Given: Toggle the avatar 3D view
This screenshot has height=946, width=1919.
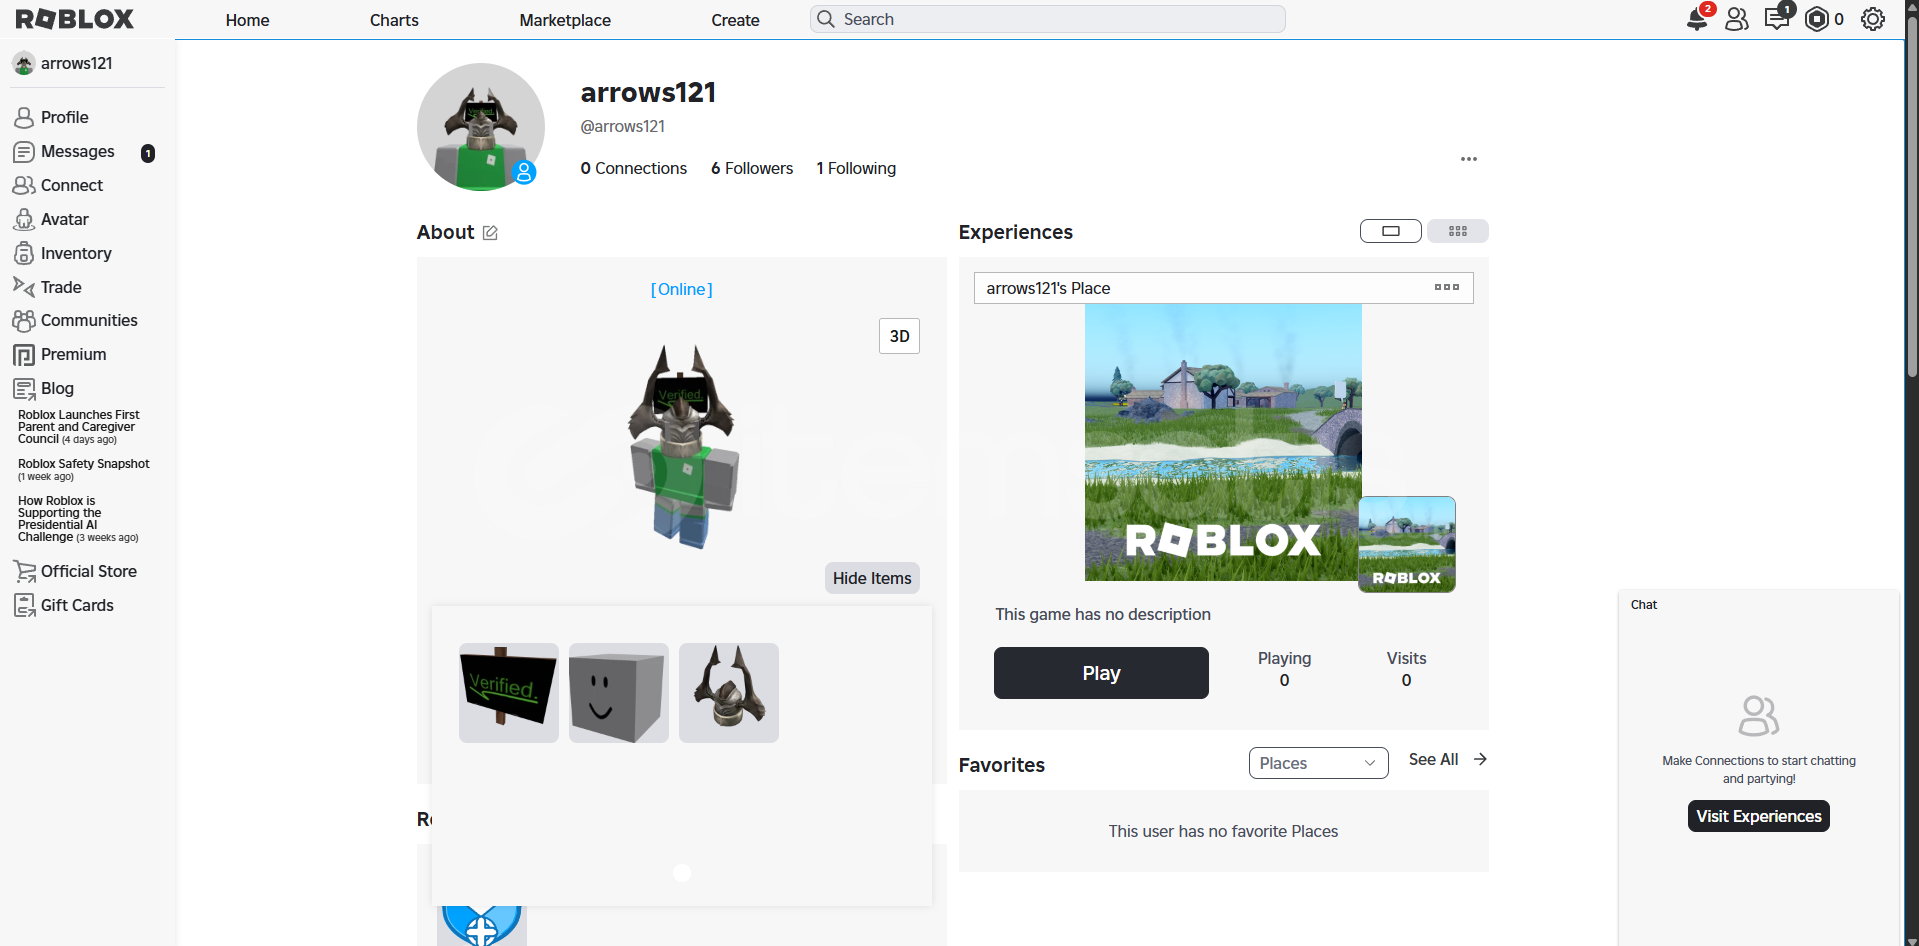Looking at the screenshot, I should click(899, 336).
